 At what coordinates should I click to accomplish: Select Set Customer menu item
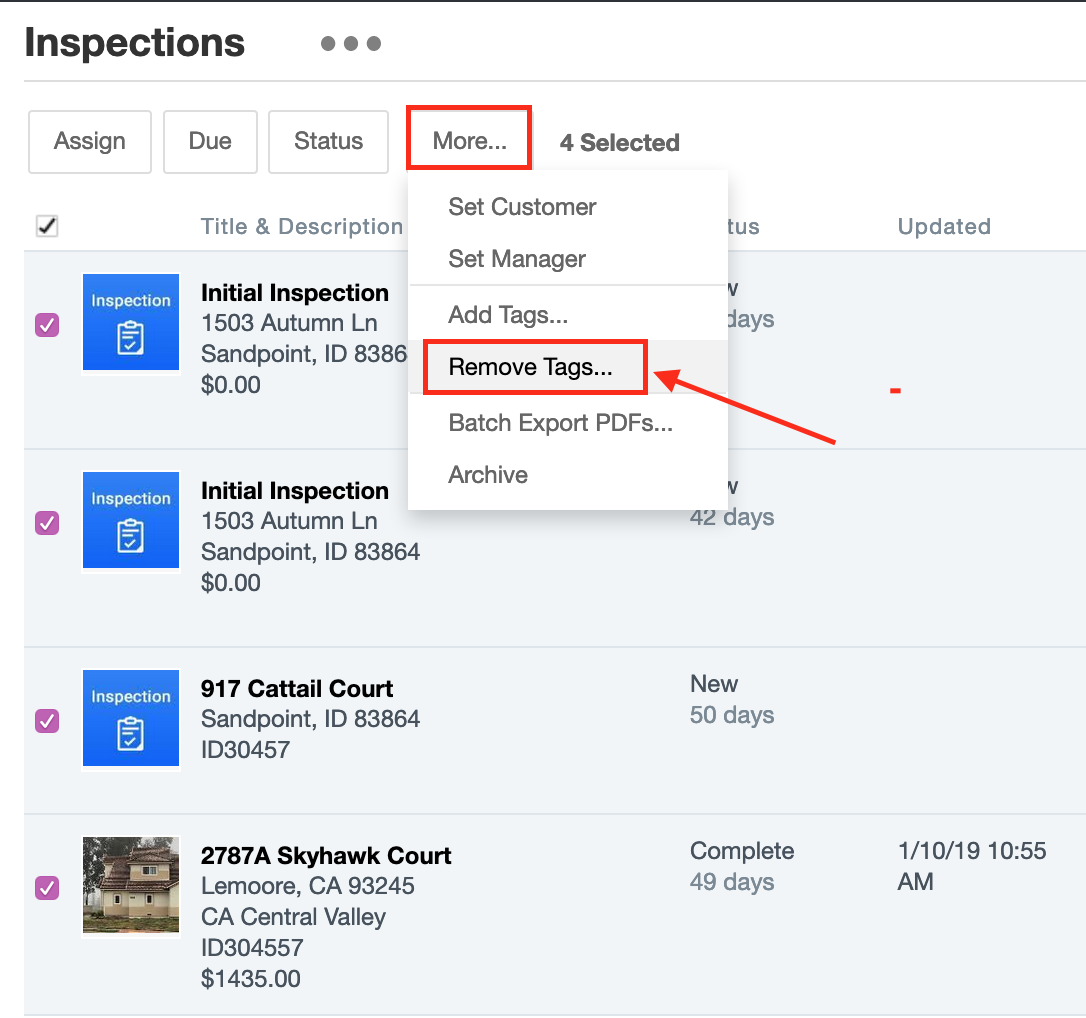point(522,207)
